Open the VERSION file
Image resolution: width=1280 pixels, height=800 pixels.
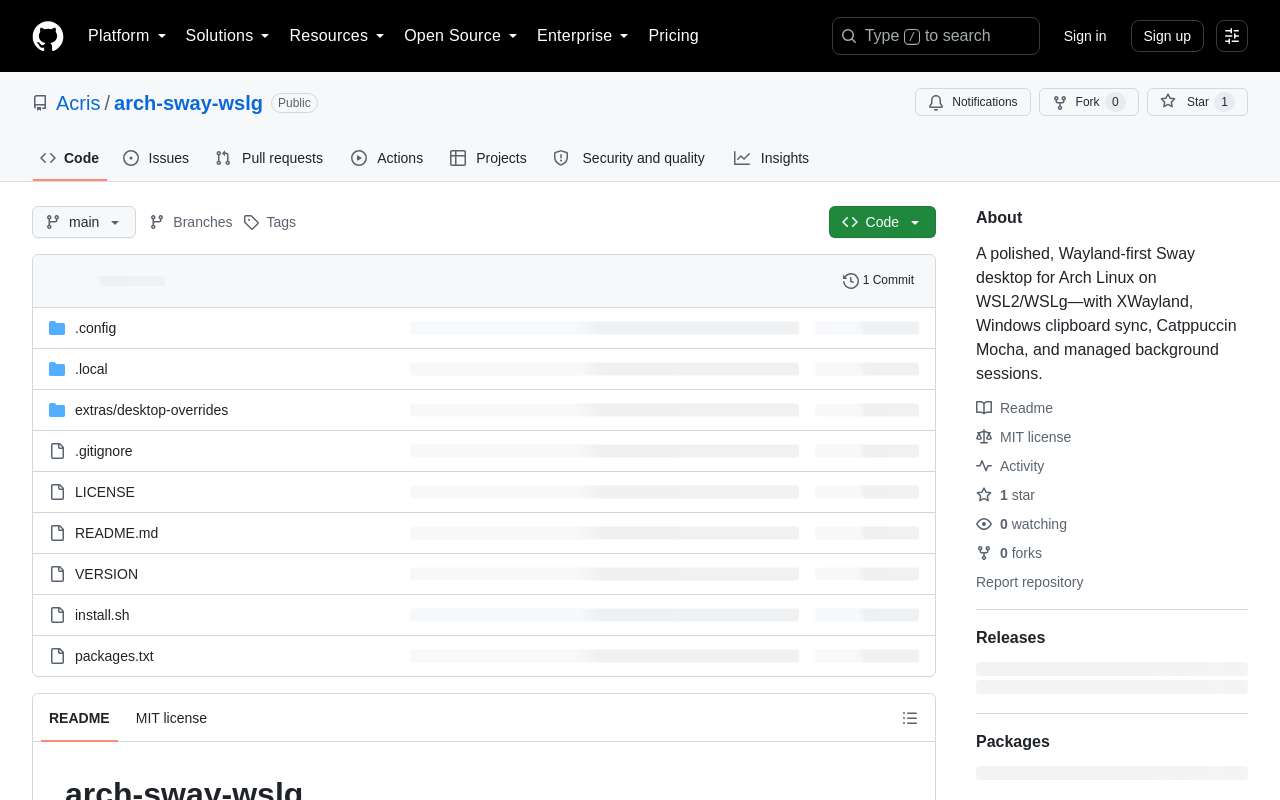tap(106, 574)
